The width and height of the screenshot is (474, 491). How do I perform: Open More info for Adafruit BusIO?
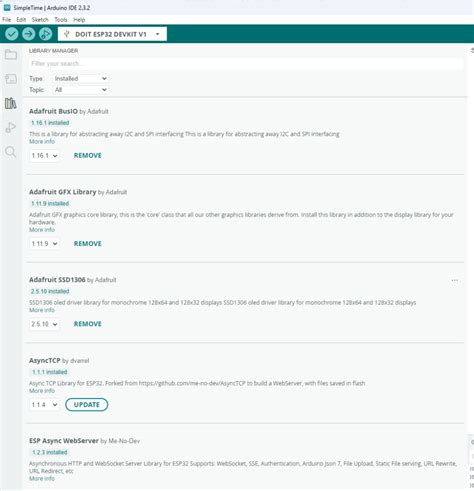tap(42, 142)
